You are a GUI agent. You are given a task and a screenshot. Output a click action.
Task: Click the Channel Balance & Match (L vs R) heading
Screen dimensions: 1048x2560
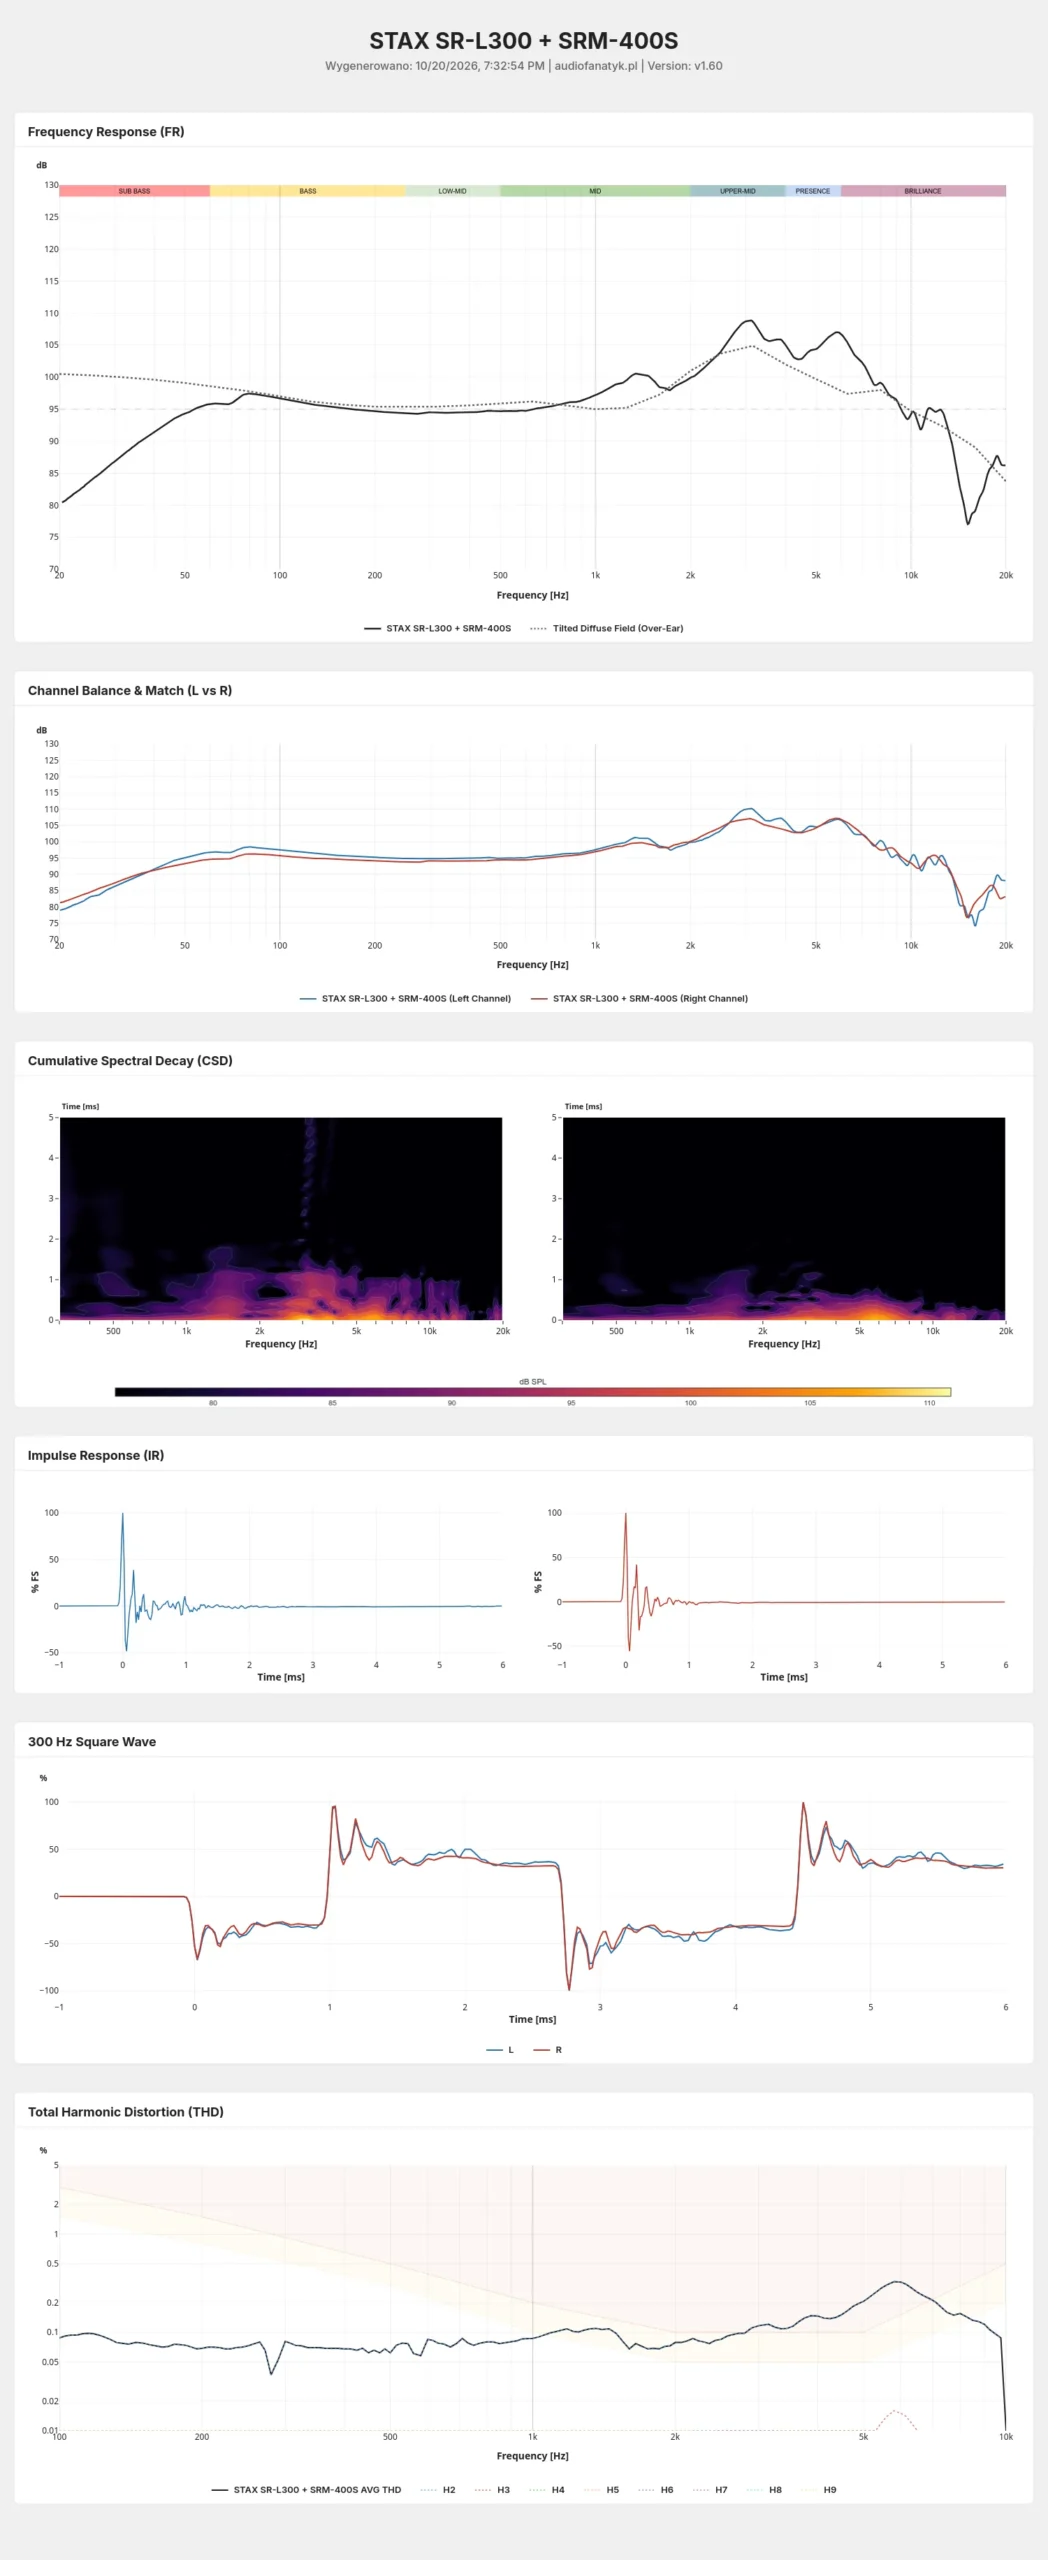[x=130, y=691]
